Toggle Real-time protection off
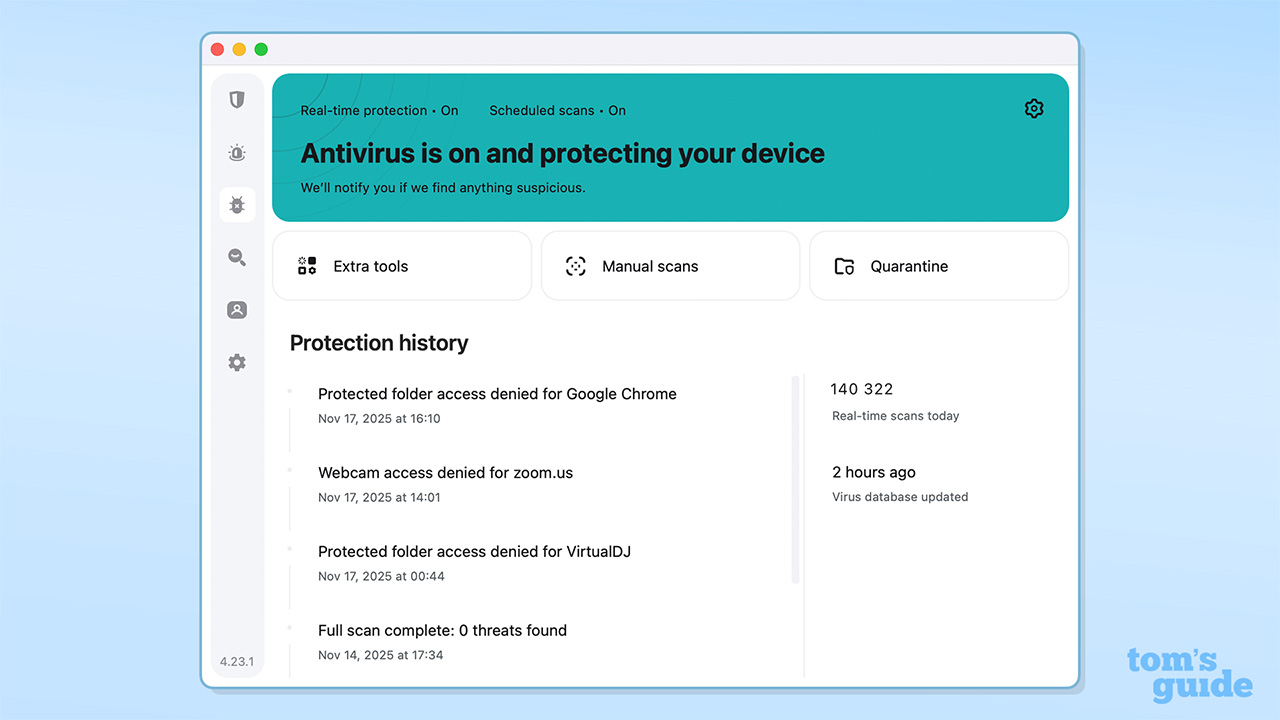Image resolution: width=1280 pixels, height=720 pixels. 380,110
